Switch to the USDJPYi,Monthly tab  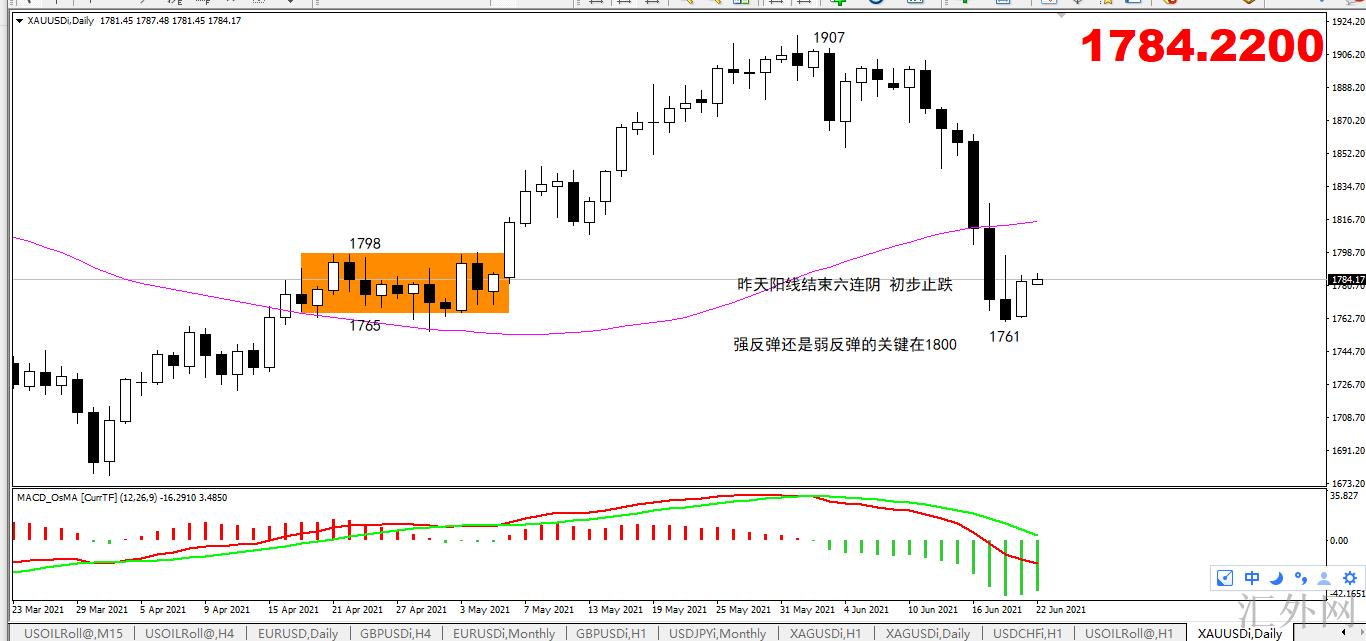717,633
